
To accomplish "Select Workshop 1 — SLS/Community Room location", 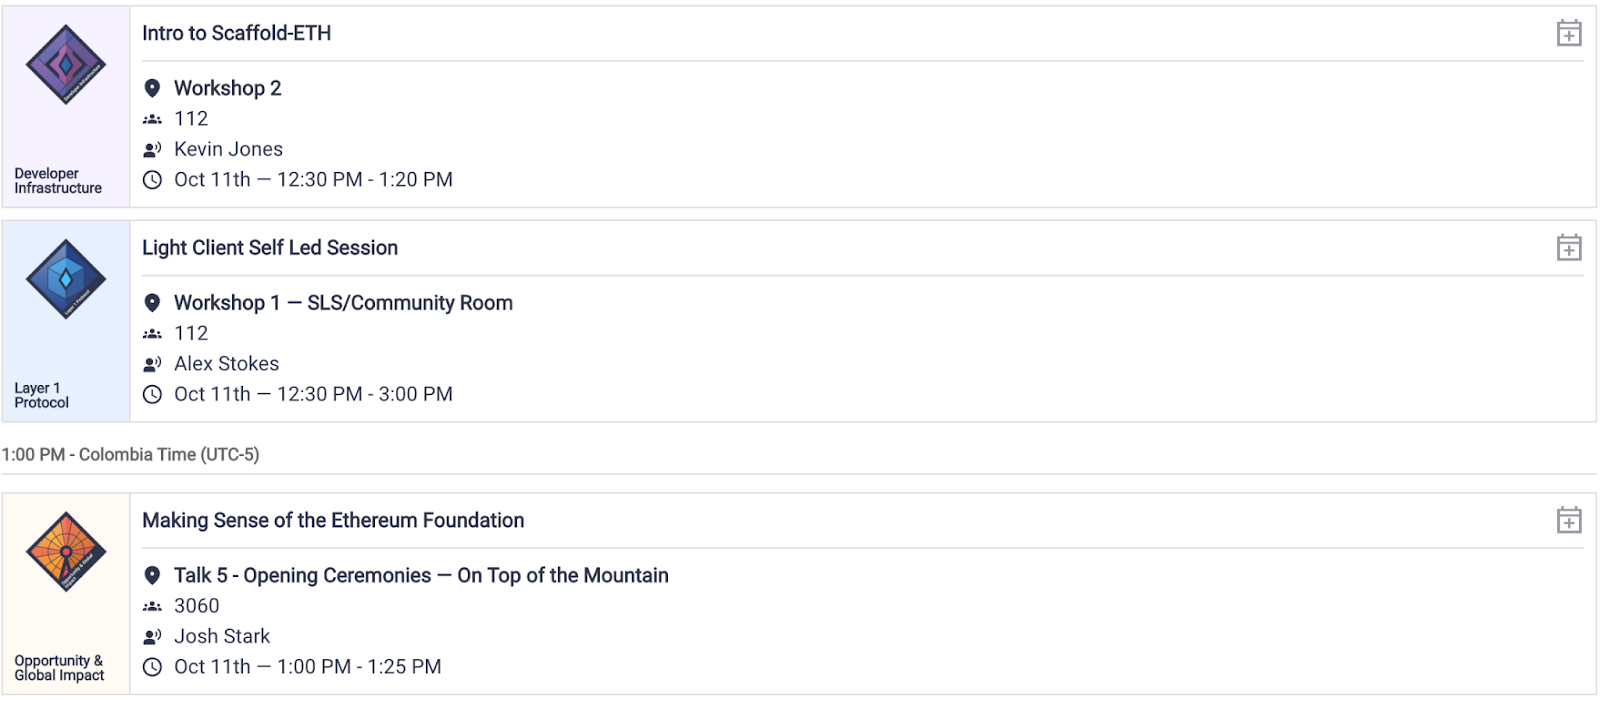I will [343, 303].
